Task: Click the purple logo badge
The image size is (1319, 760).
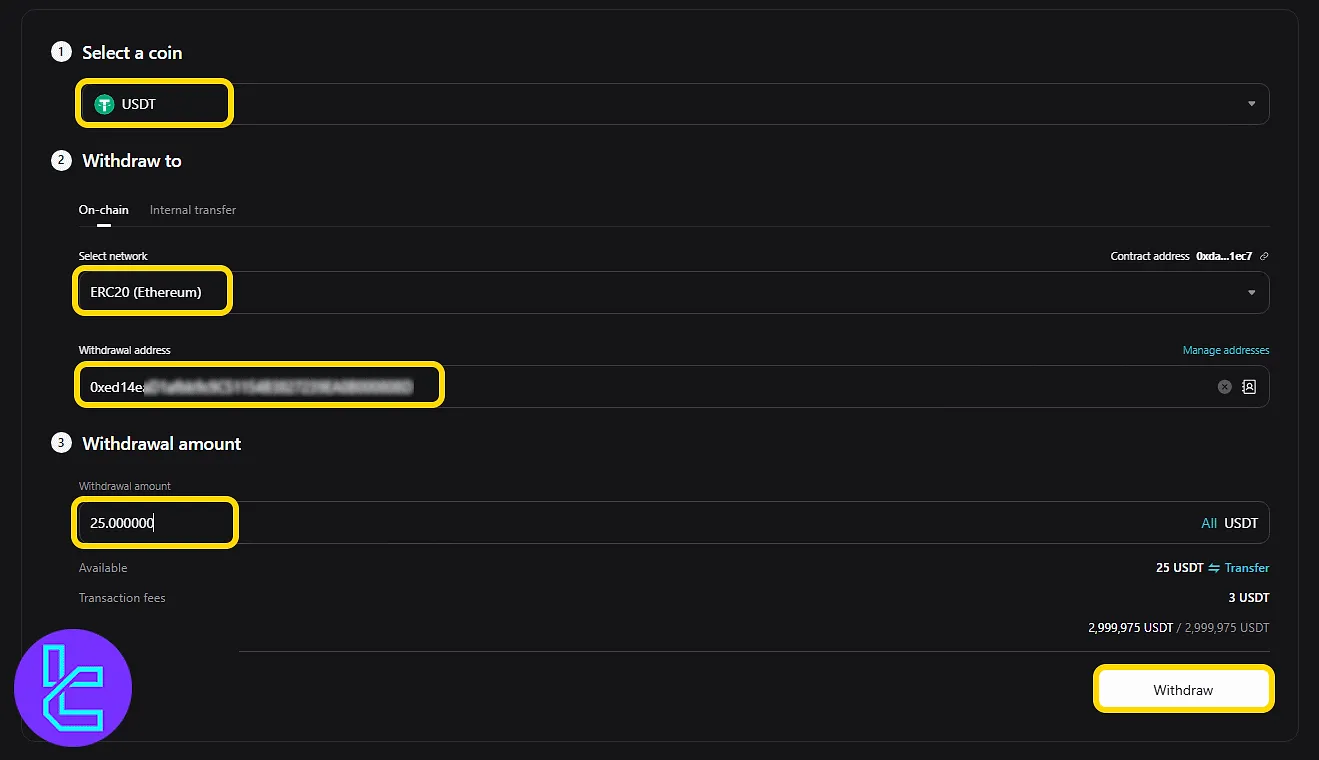Action: (x=73, y=688)
